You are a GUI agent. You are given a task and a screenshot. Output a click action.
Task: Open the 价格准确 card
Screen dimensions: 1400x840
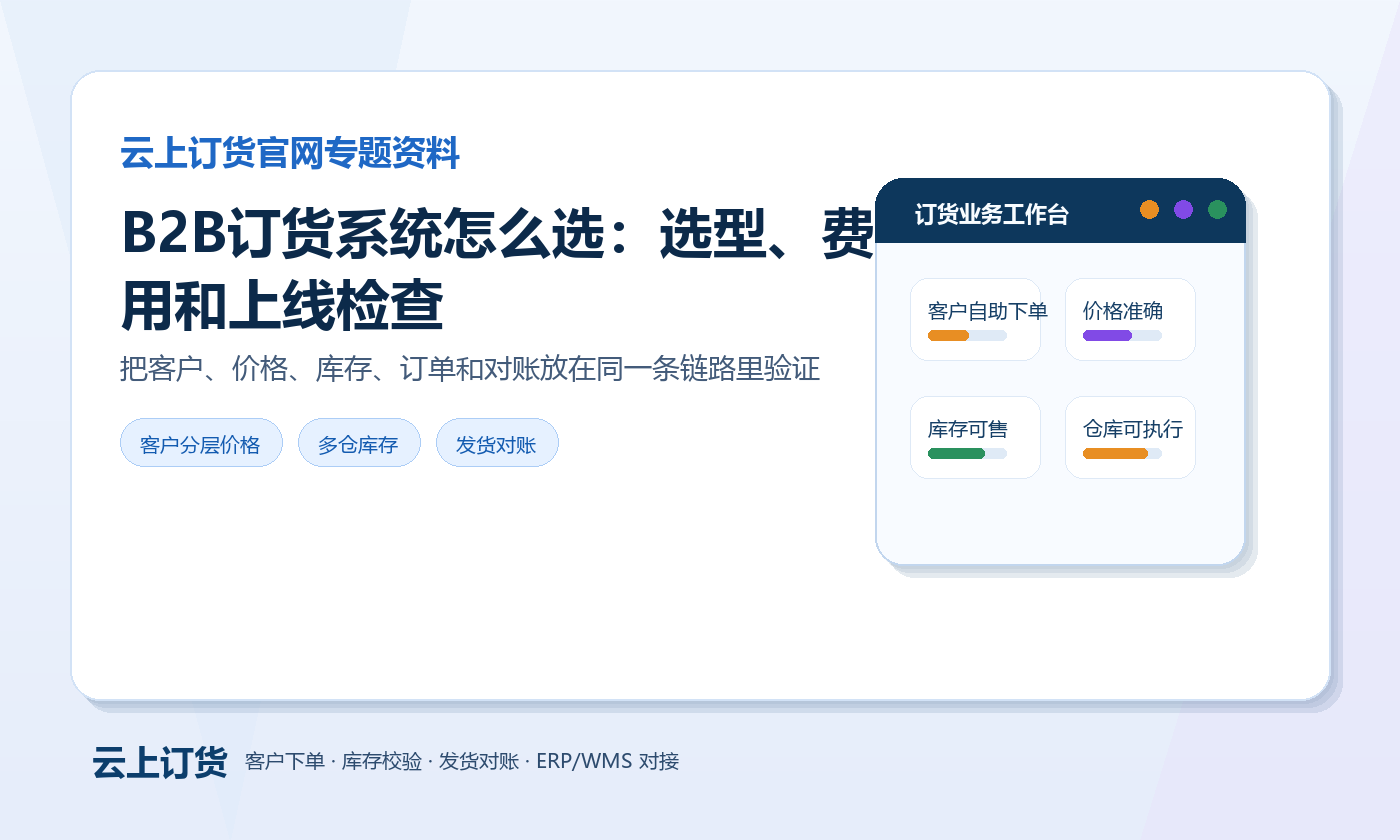[1130, 319]
